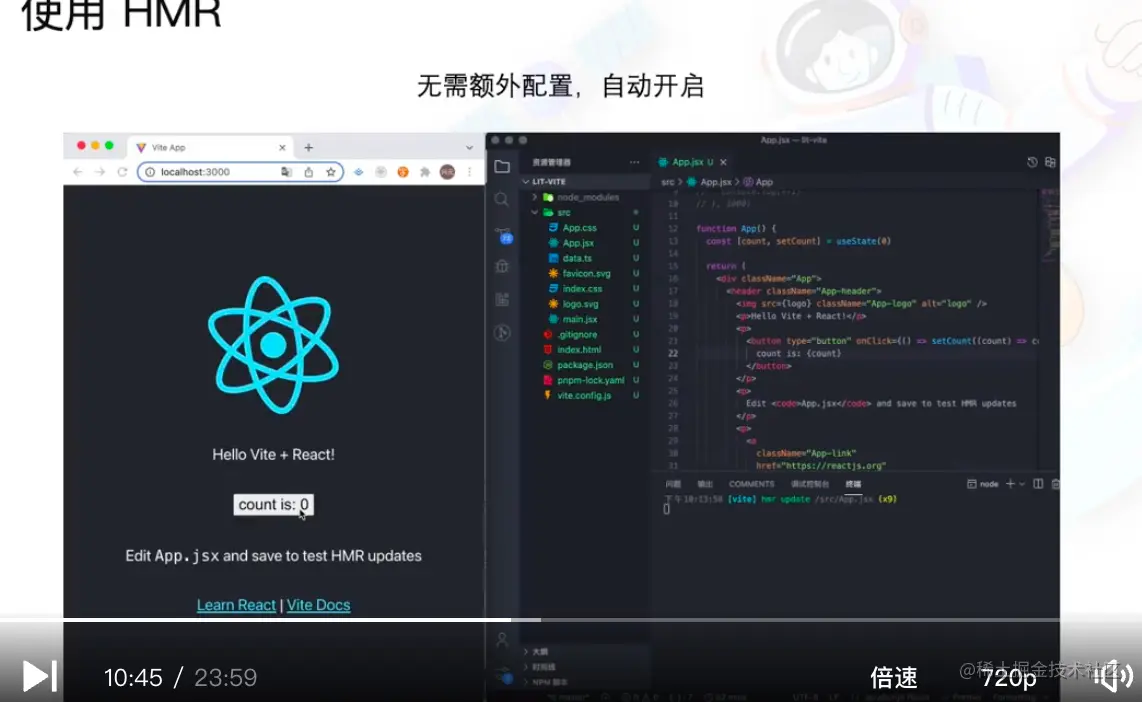Click the count is: 0 button

(x=273, y=505)
